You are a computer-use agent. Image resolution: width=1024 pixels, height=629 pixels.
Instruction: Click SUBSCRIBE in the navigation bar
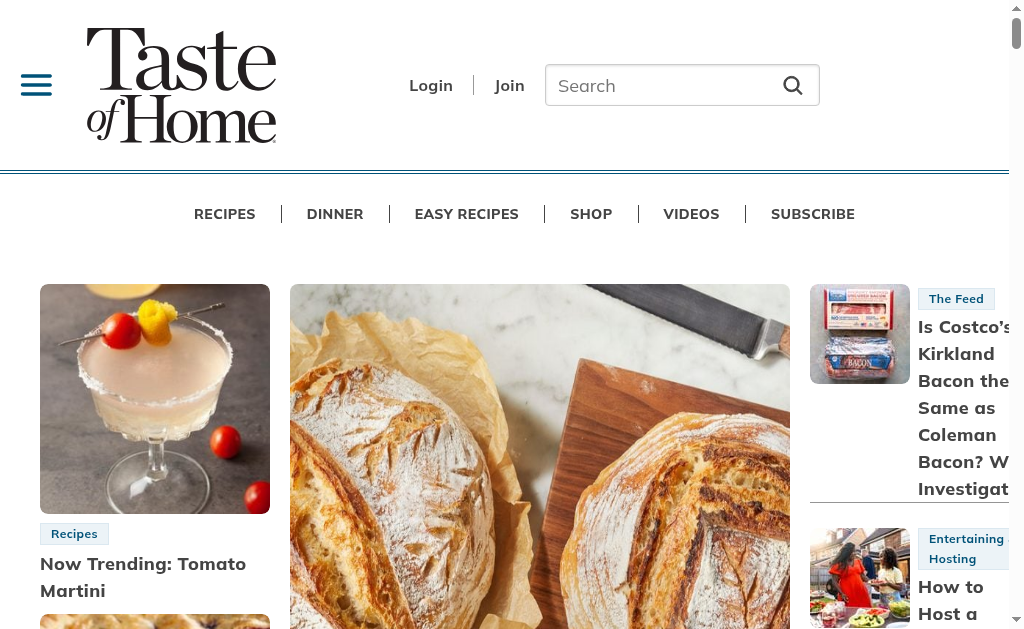click(812, 214)
